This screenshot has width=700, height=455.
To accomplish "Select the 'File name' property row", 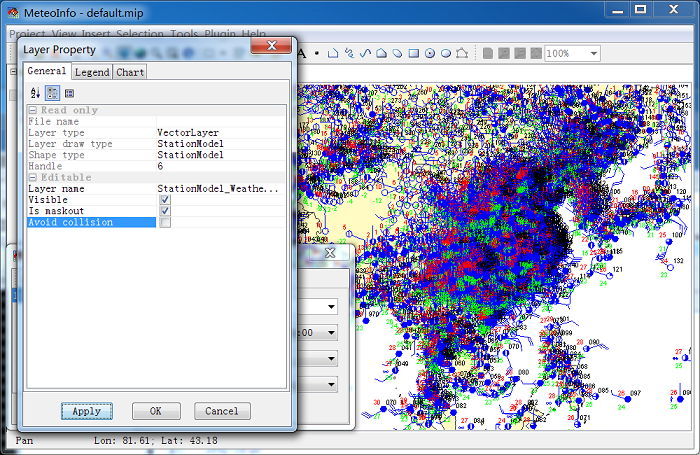I will 156,121.
